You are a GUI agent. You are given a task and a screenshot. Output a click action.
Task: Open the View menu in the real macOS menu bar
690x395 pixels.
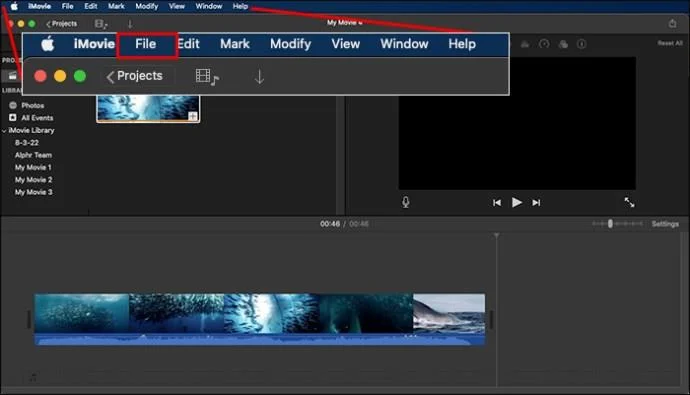coord(176,6)
